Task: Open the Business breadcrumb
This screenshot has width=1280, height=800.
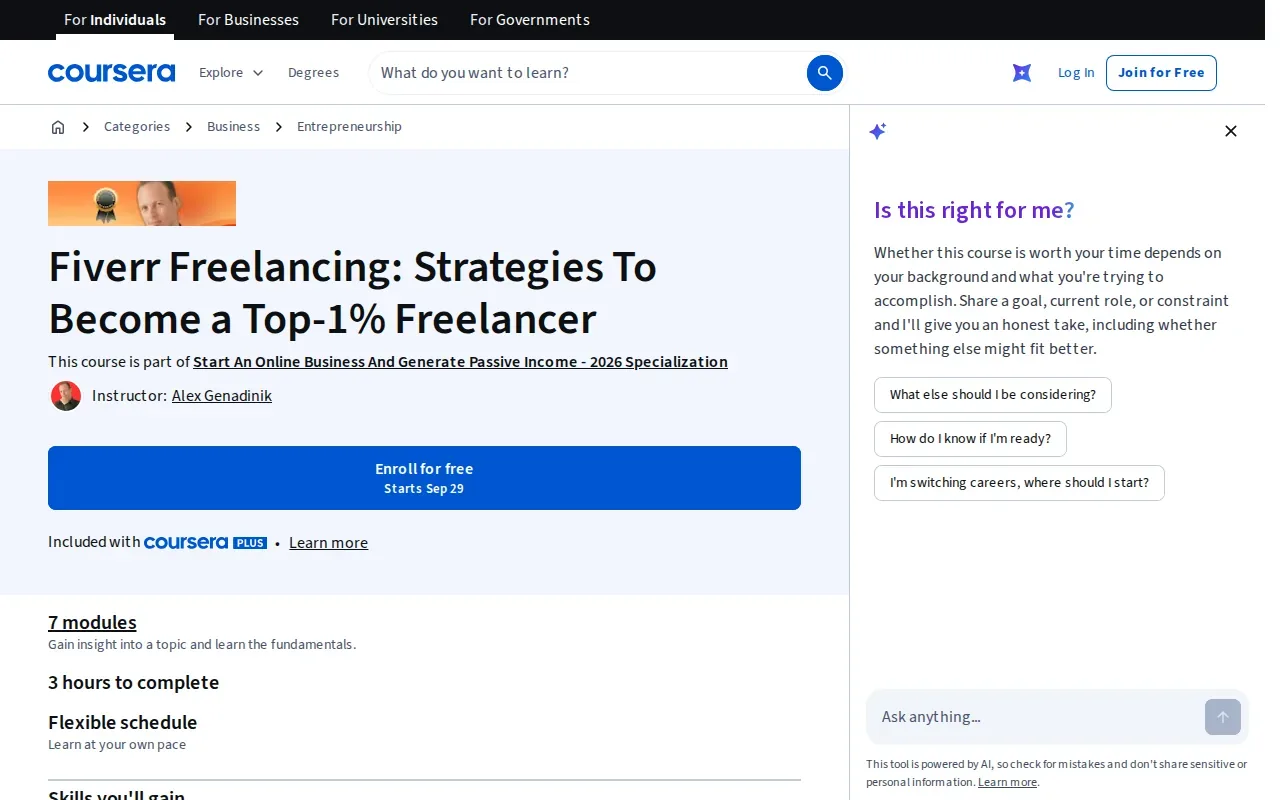Action: 233,127
